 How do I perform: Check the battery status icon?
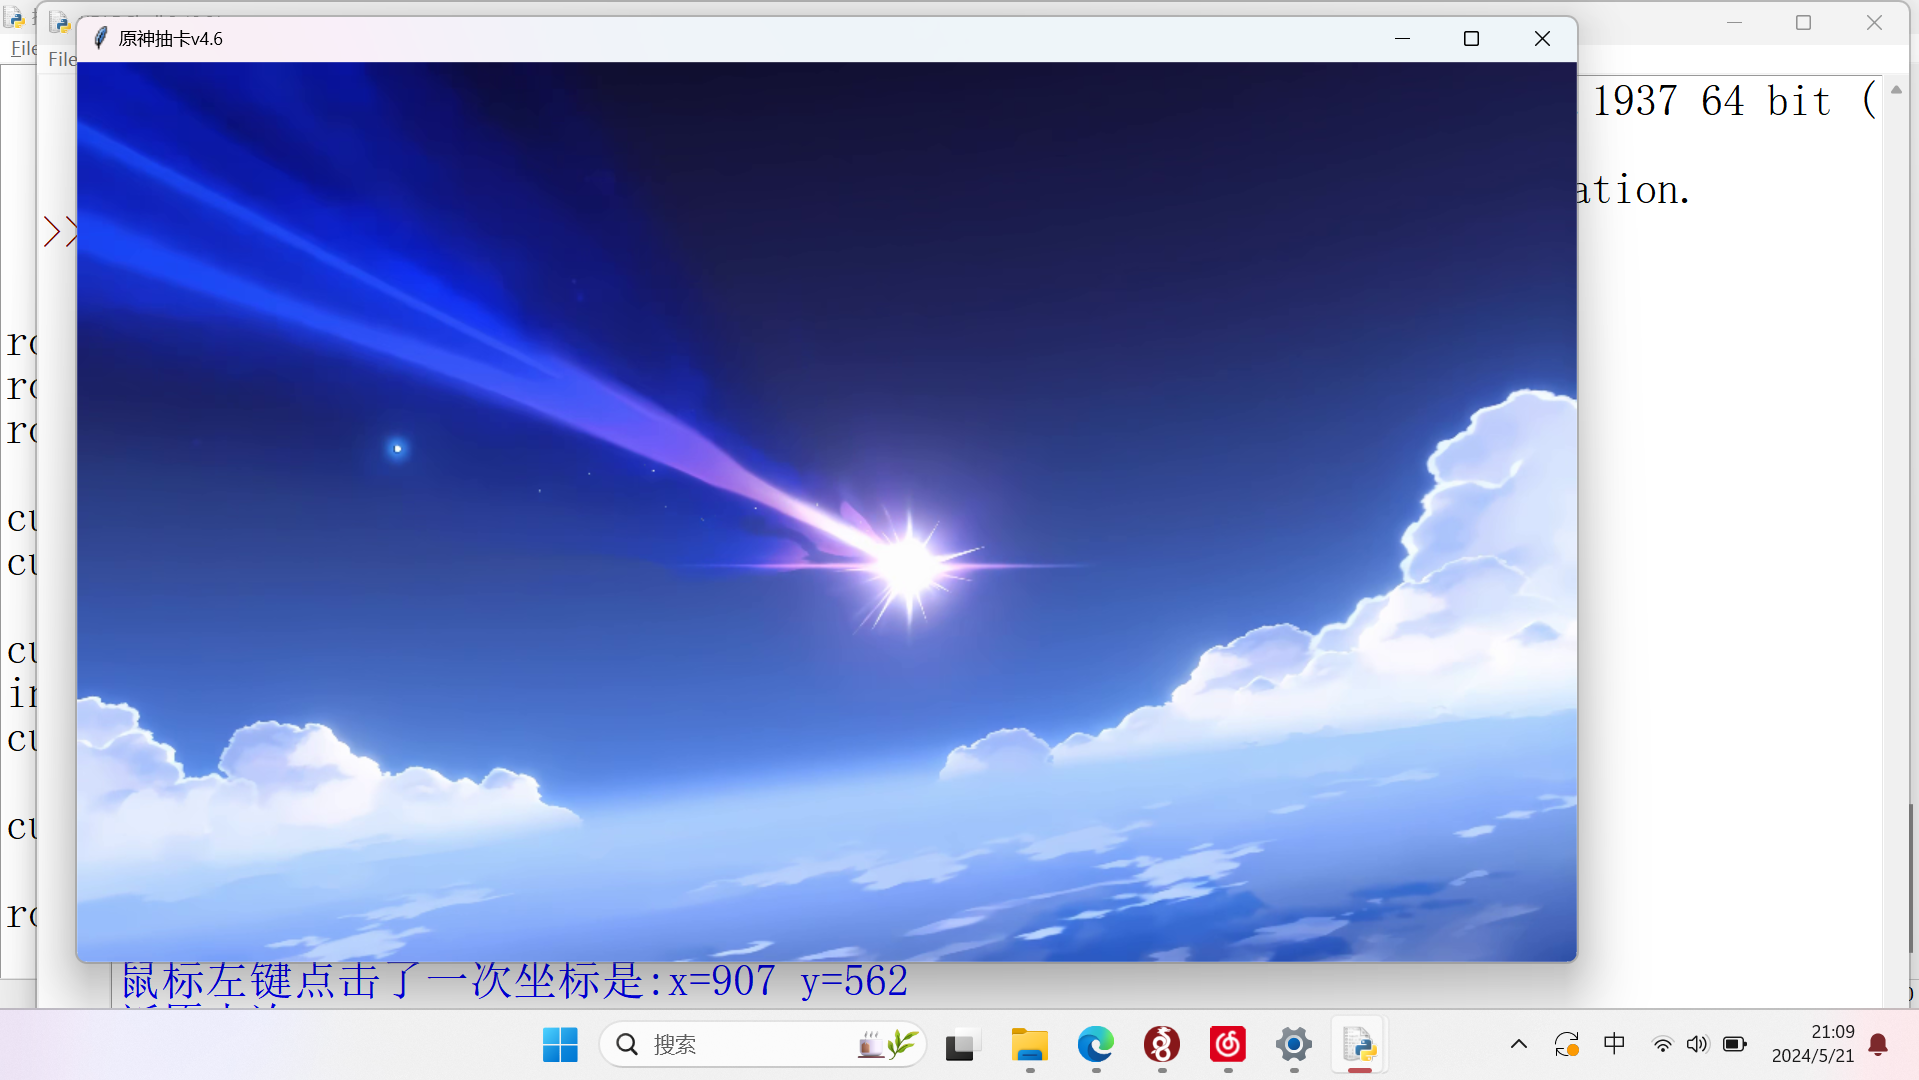[x=1735, y=1045]
